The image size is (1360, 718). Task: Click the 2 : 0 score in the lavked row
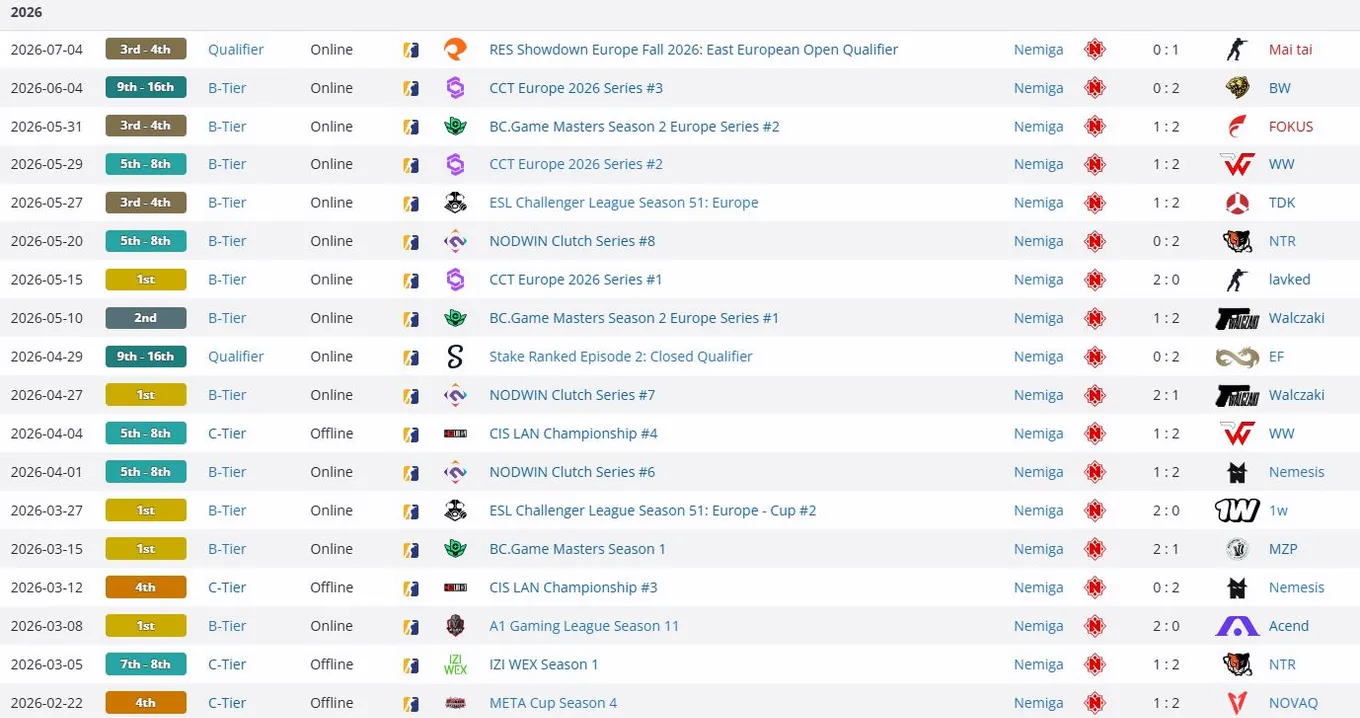click(x=1166, y=280)
